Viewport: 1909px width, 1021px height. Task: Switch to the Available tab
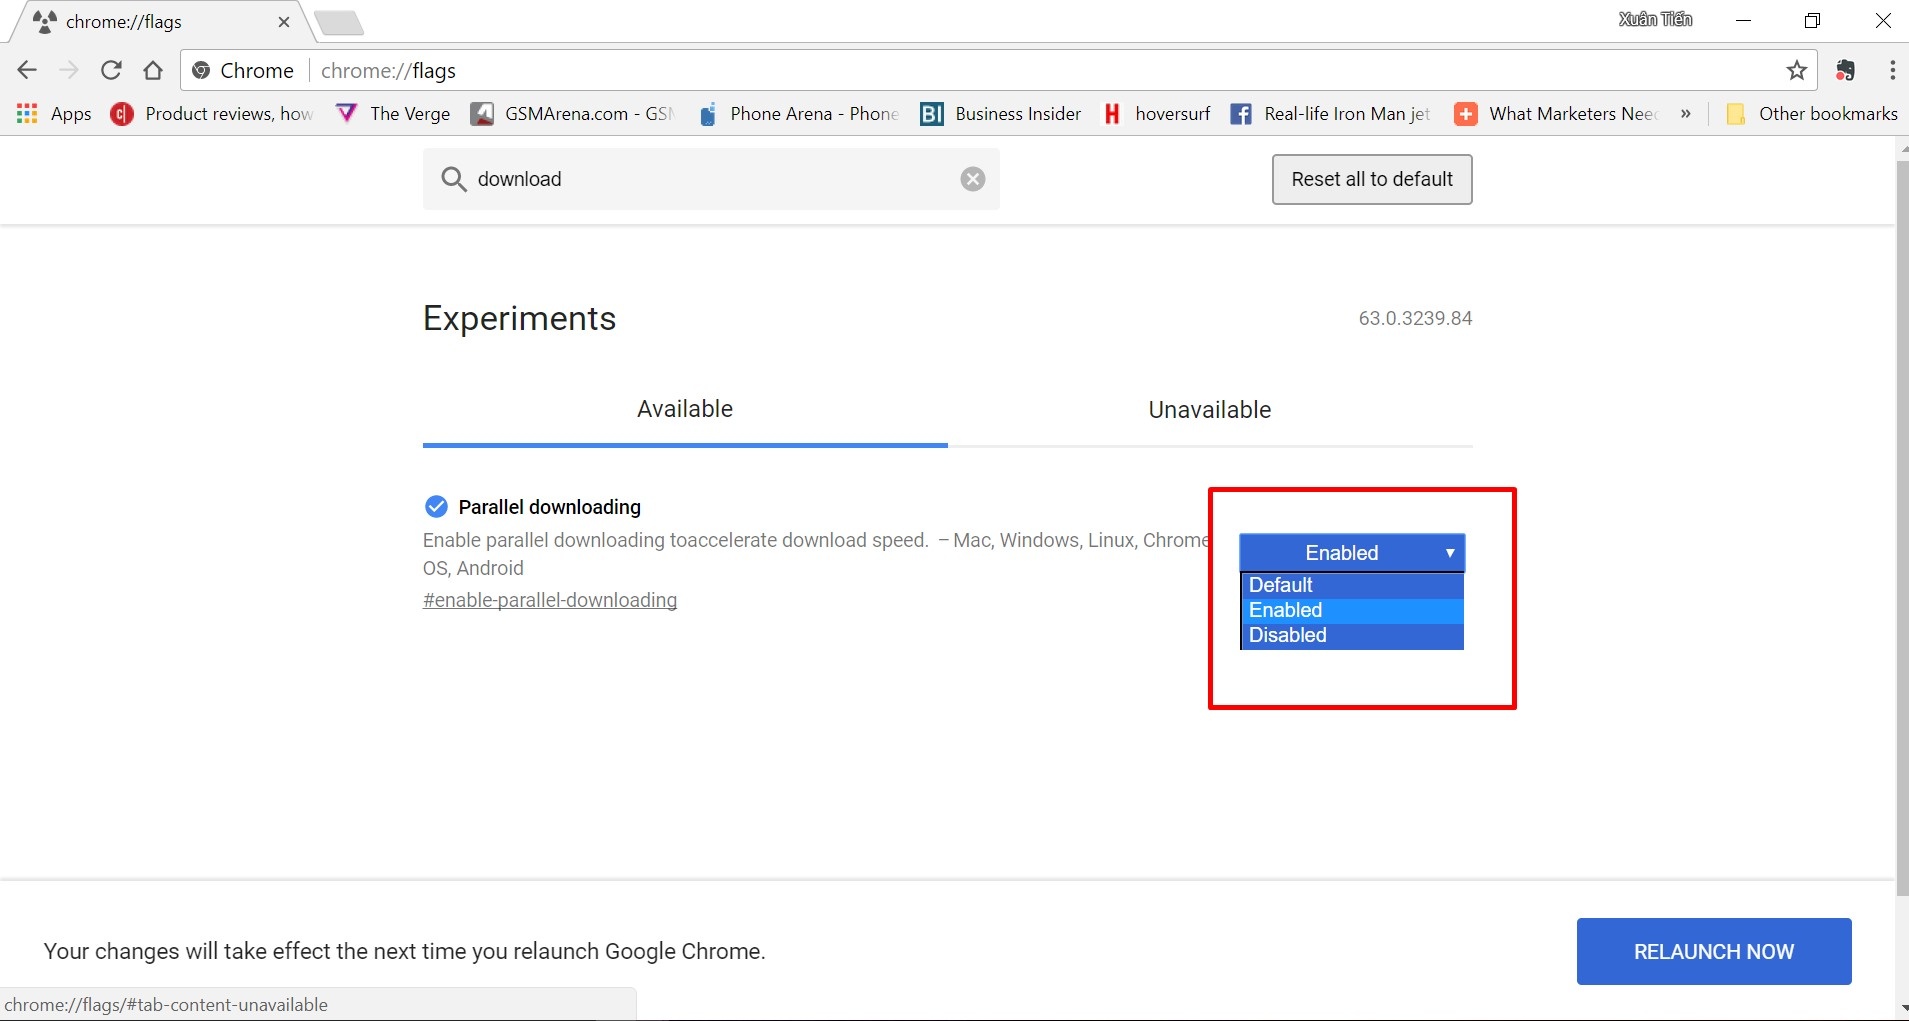click(x=684, y=409)
